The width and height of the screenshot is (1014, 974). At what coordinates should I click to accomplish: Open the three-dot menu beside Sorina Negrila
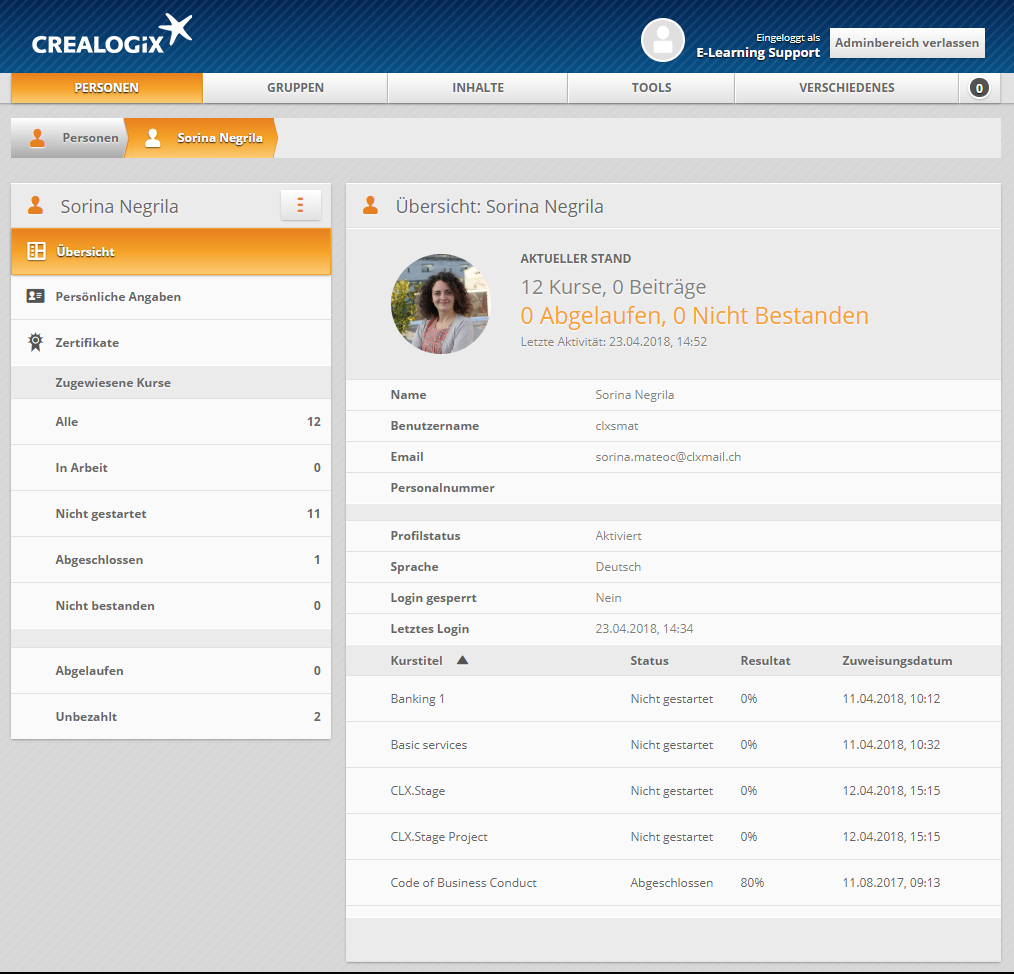coord(300,205)
